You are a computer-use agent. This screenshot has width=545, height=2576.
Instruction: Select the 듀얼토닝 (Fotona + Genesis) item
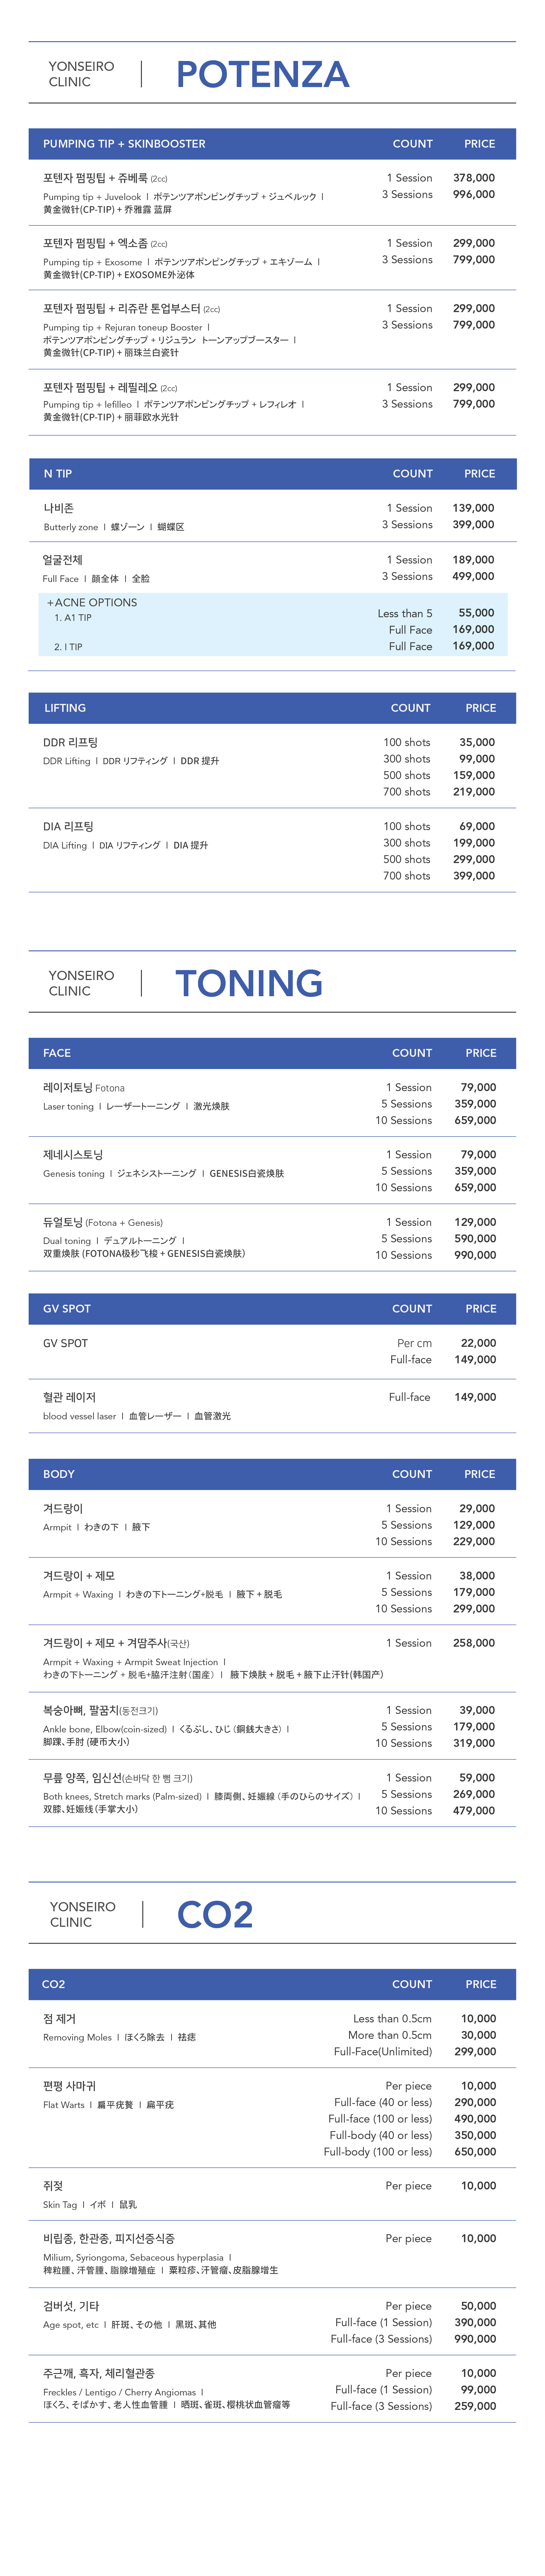click(x=102, y=1222)
